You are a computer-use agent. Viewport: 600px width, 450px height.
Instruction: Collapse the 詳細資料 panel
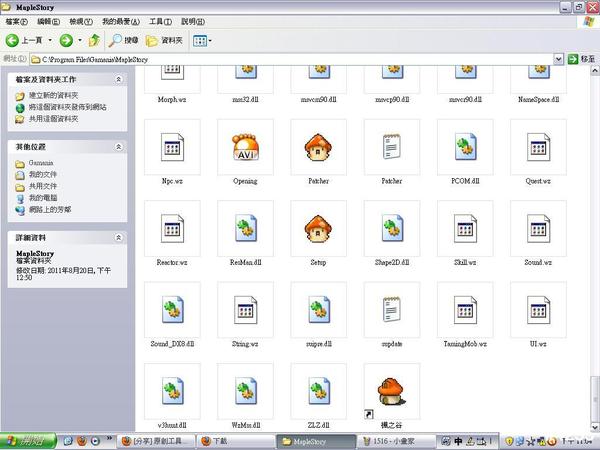tap(120, 238)
